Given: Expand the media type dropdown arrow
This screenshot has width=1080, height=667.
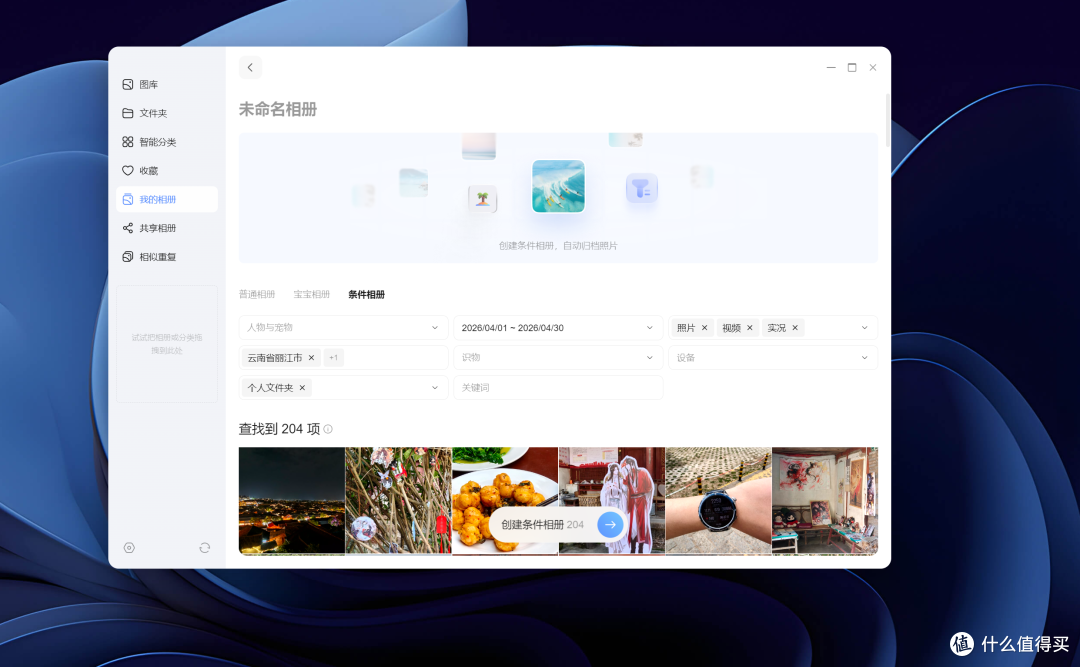Looking at the screenshot, I should 864,328.
